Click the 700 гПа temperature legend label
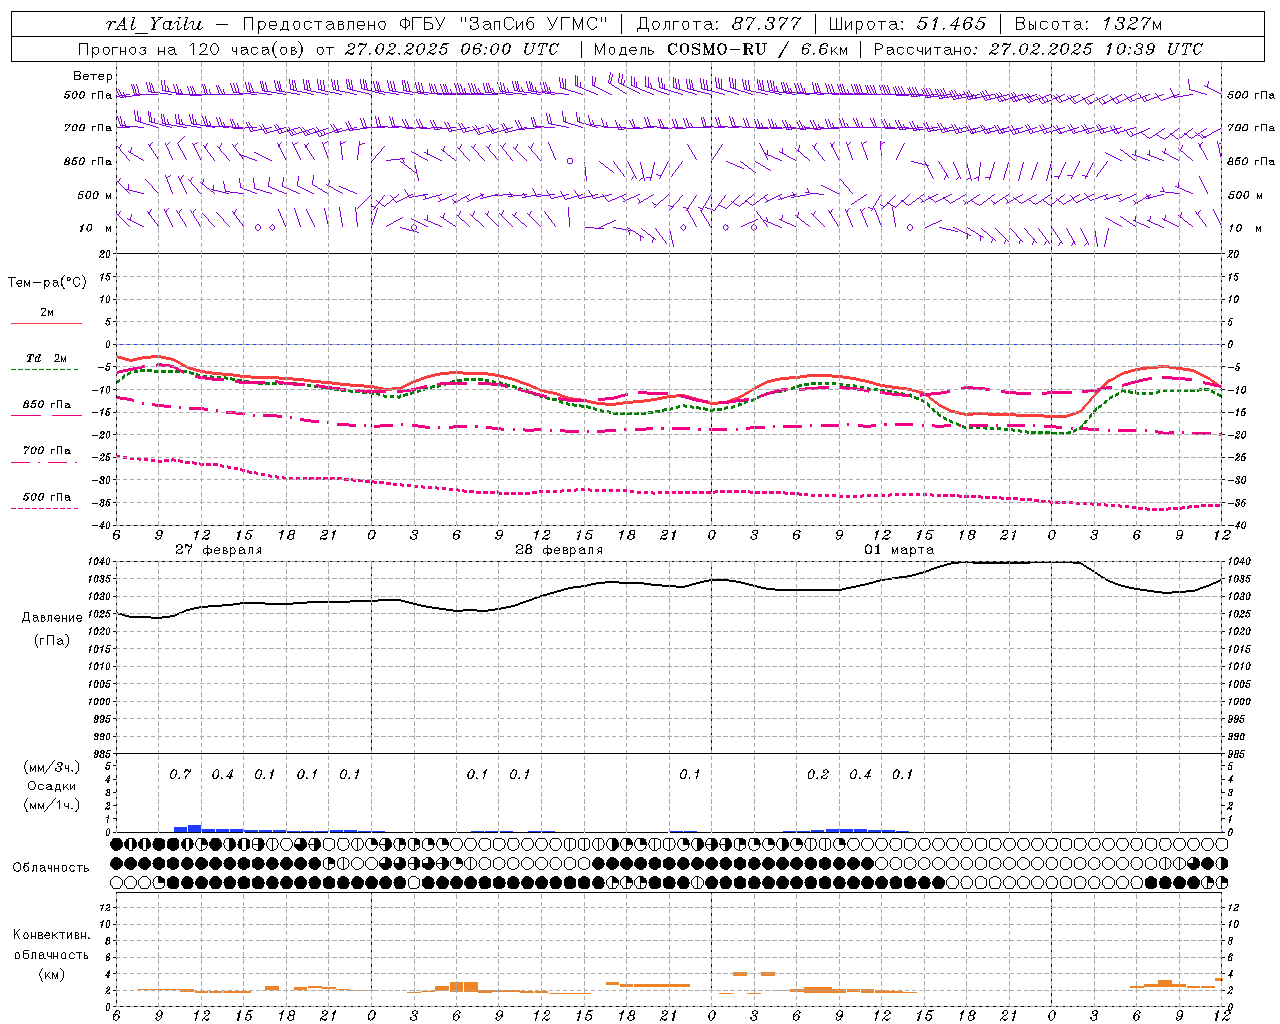 point(46,450)
